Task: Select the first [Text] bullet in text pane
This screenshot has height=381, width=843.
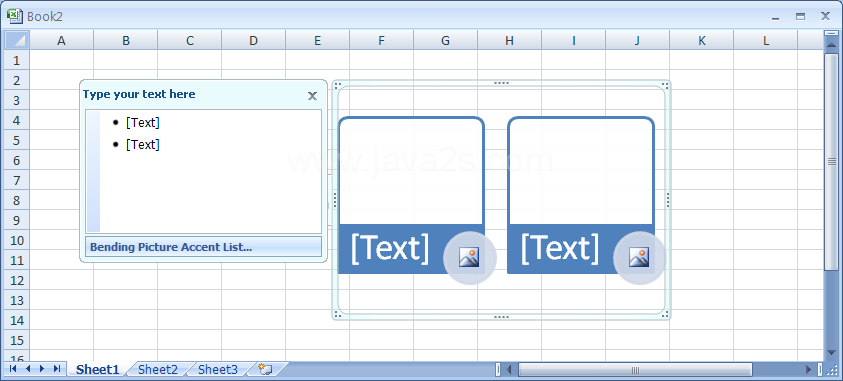Action: coord(142,123)
